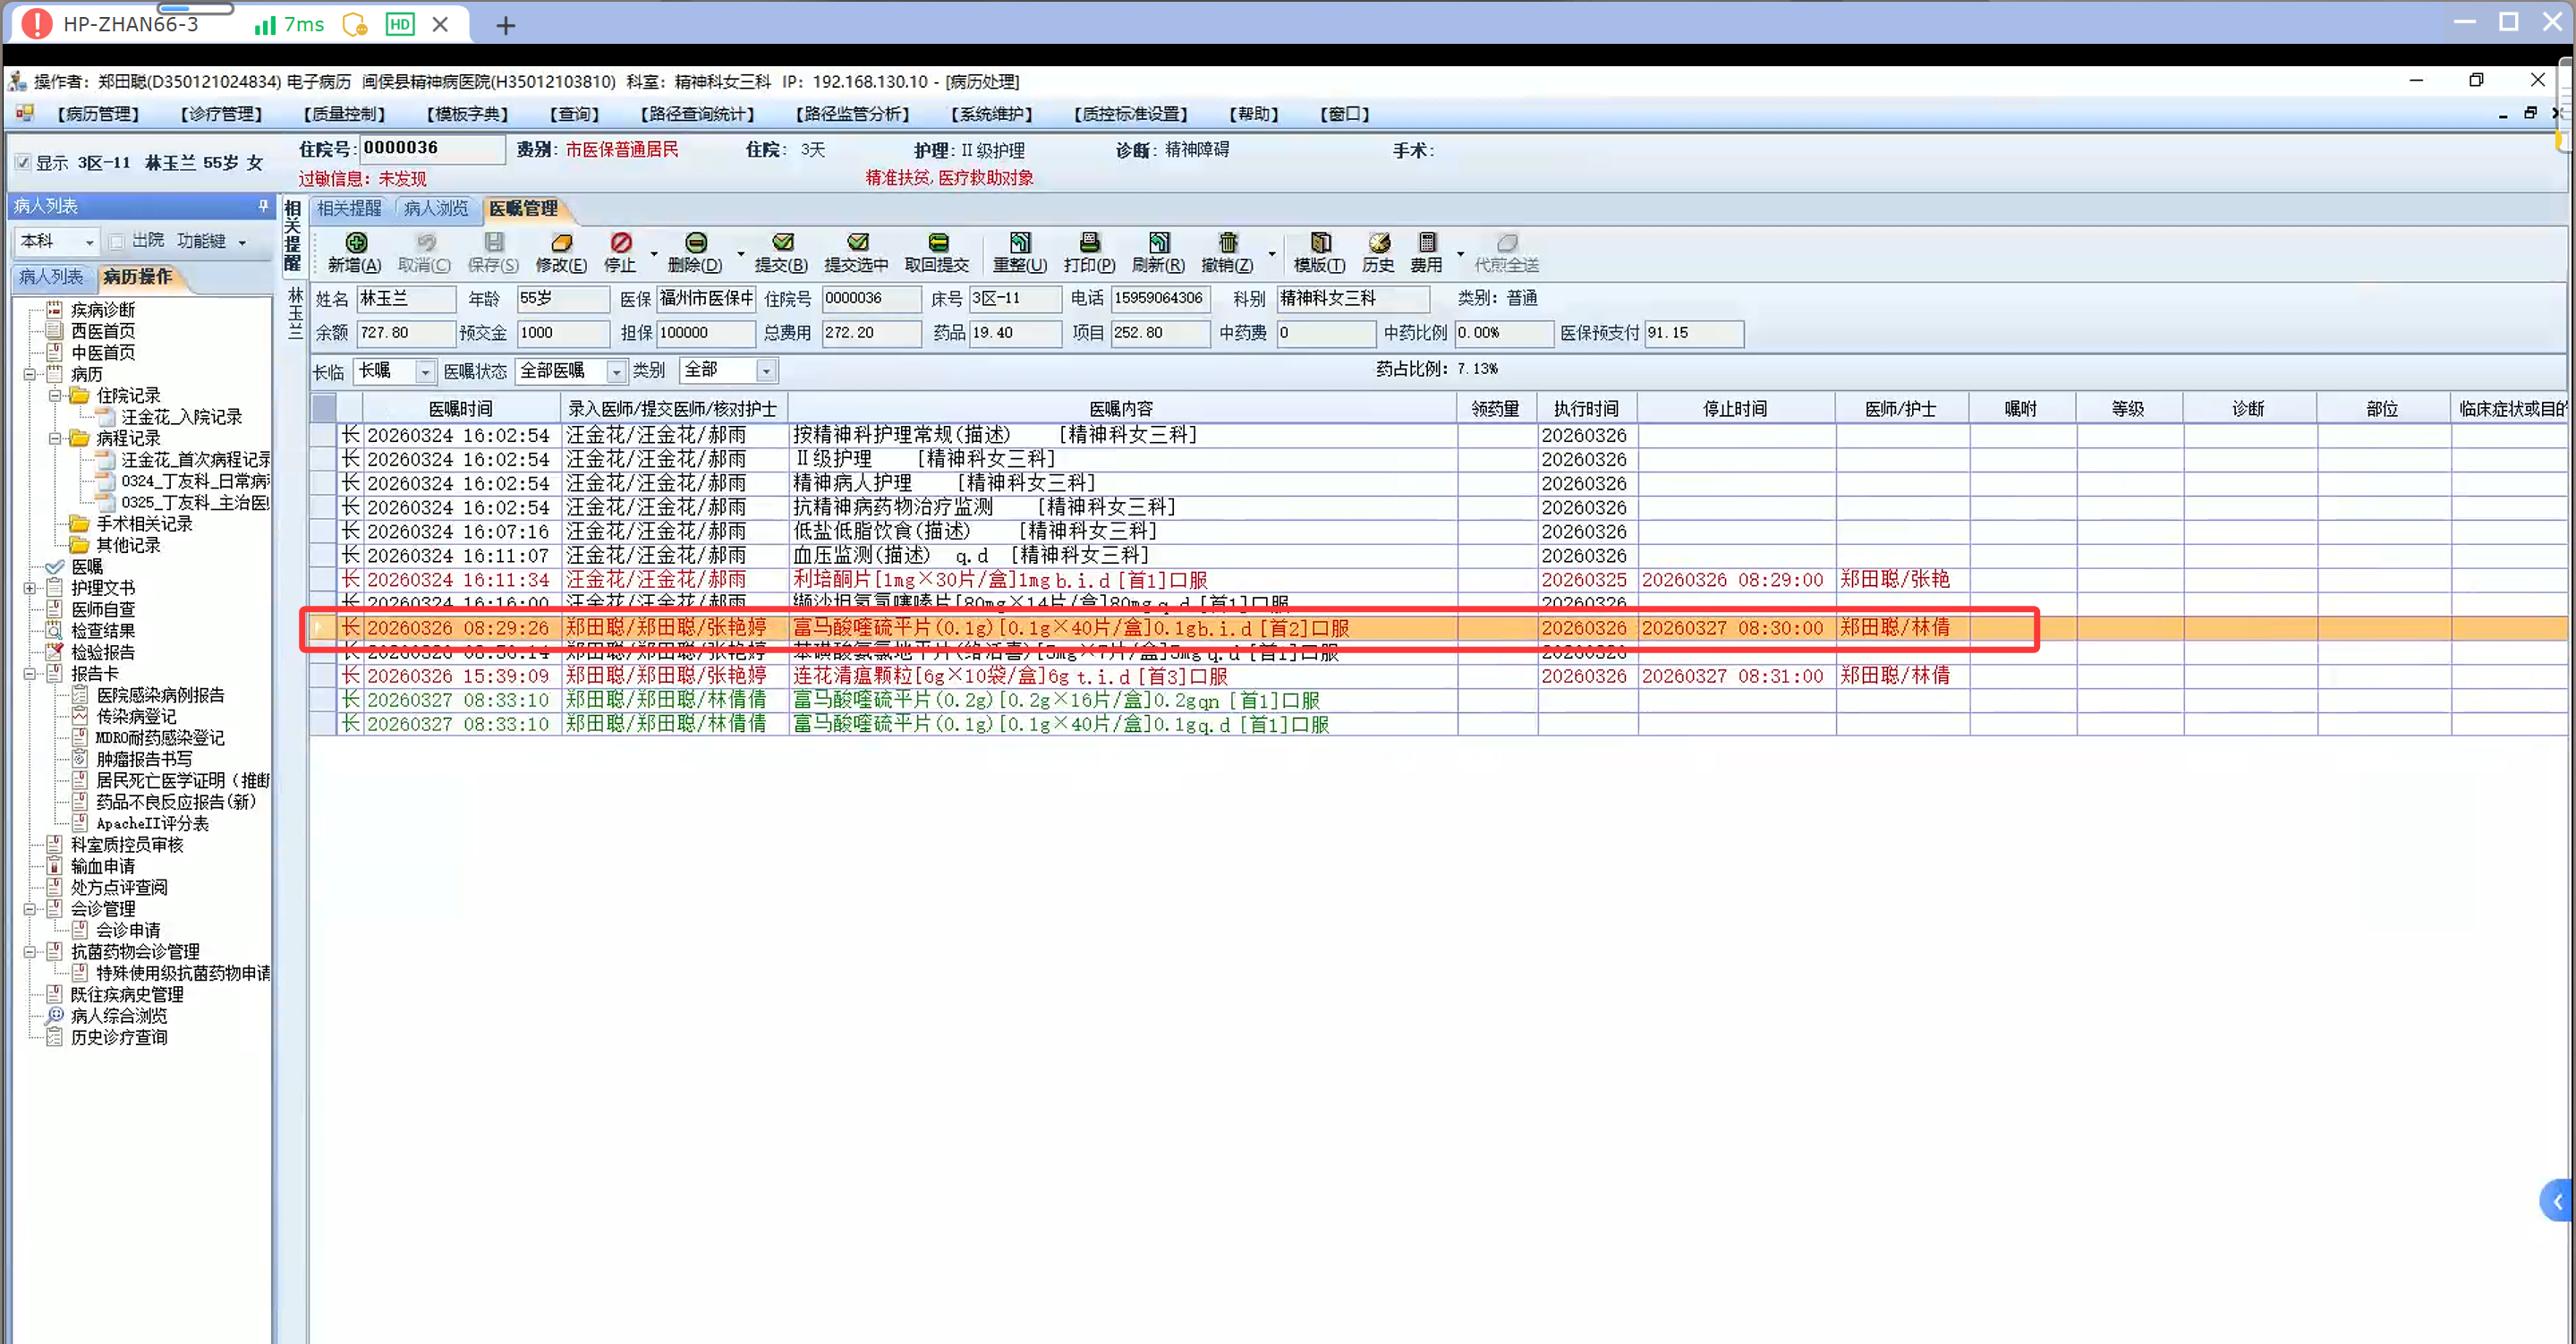The height and width of the screenshot is (1344, 2576).
Task: Open the 长嘱 order type dropdown
Action: coord(425,372)
